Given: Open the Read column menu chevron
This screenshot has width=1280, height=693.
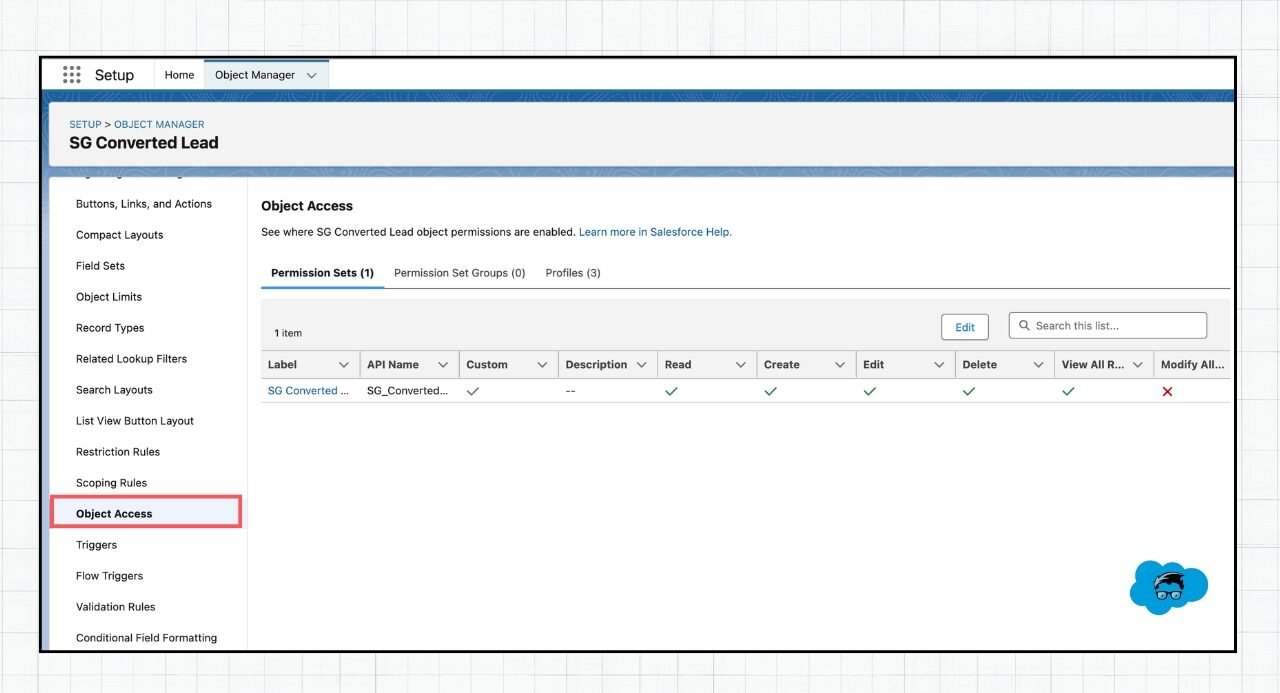Looking at the screenshot, I should (741, 365).
